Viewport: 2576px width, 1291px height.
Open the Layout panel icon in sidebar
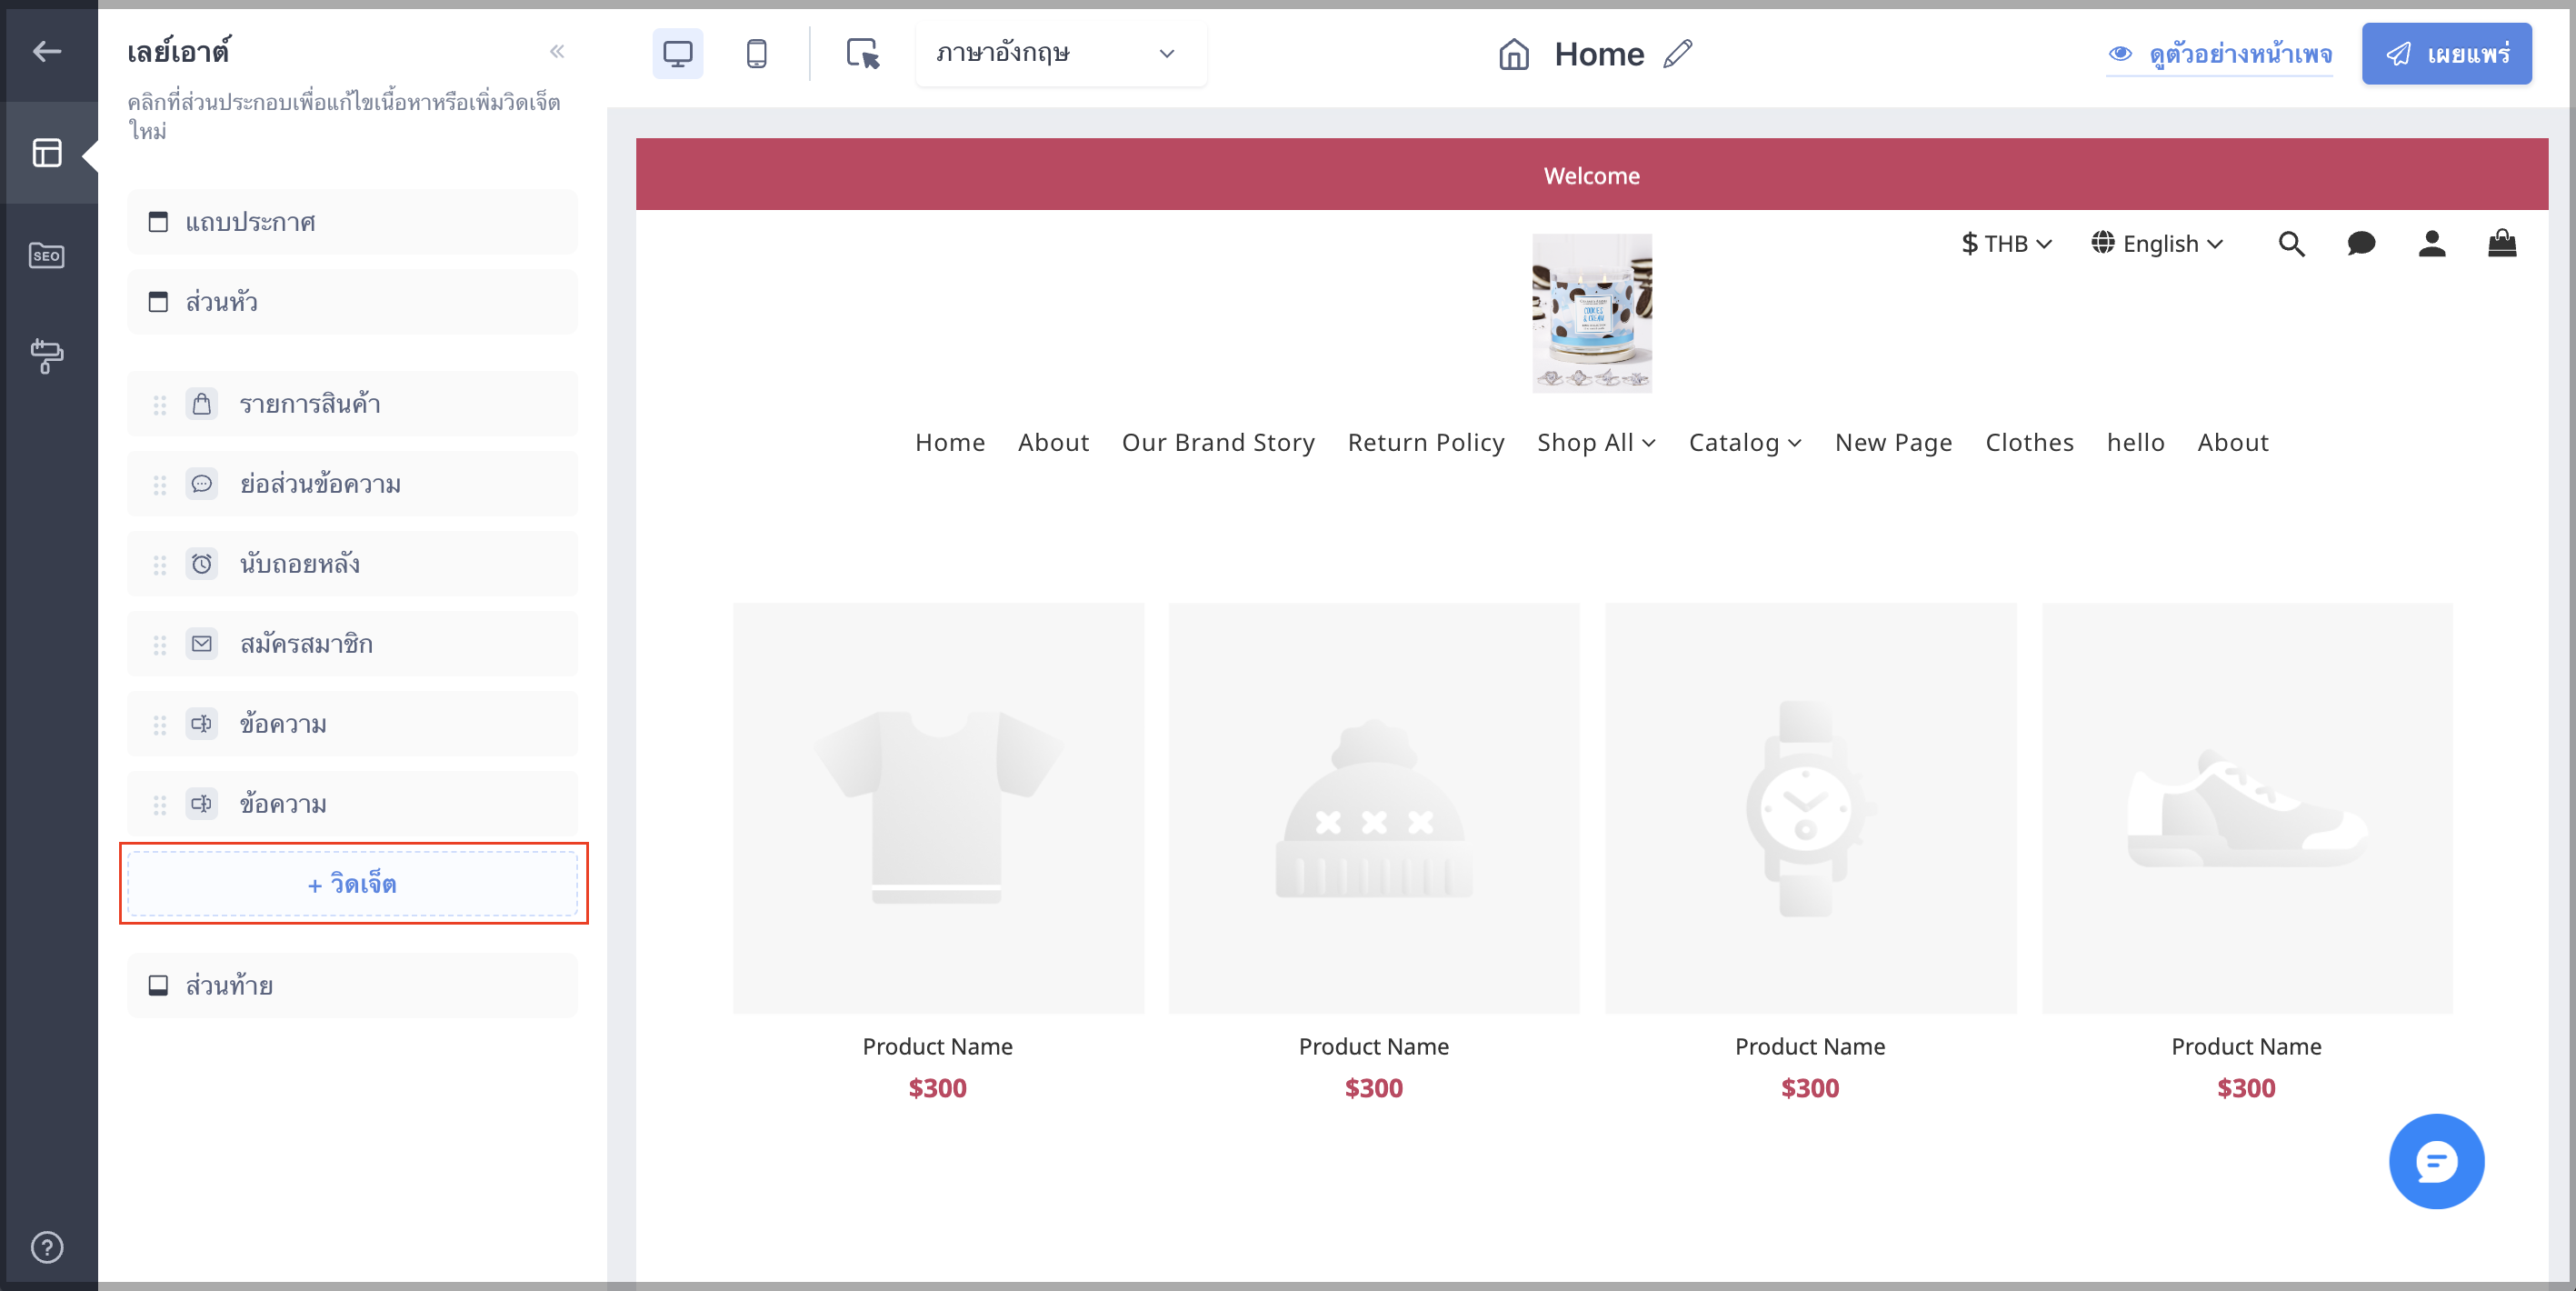tap(47, 153)
